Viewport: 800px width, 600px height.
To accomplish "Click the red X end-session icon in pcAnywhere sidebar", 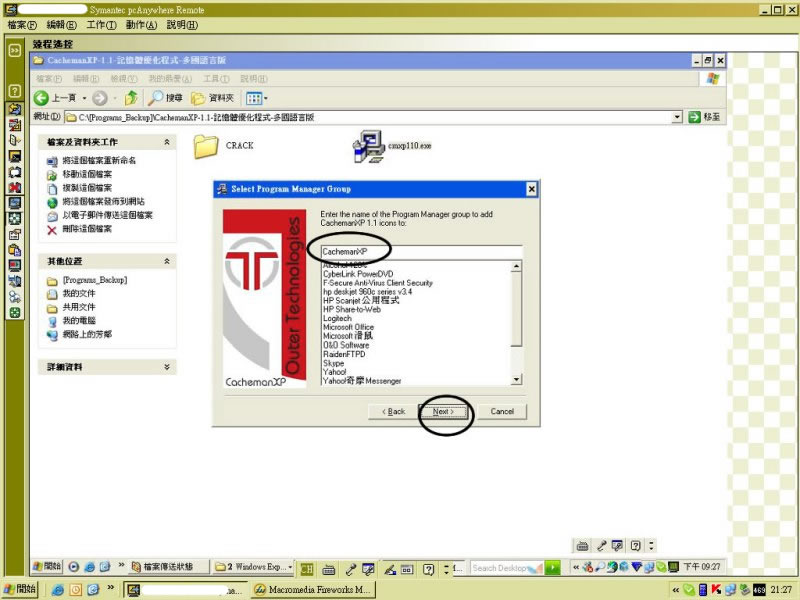I will (x=14, y=188).
